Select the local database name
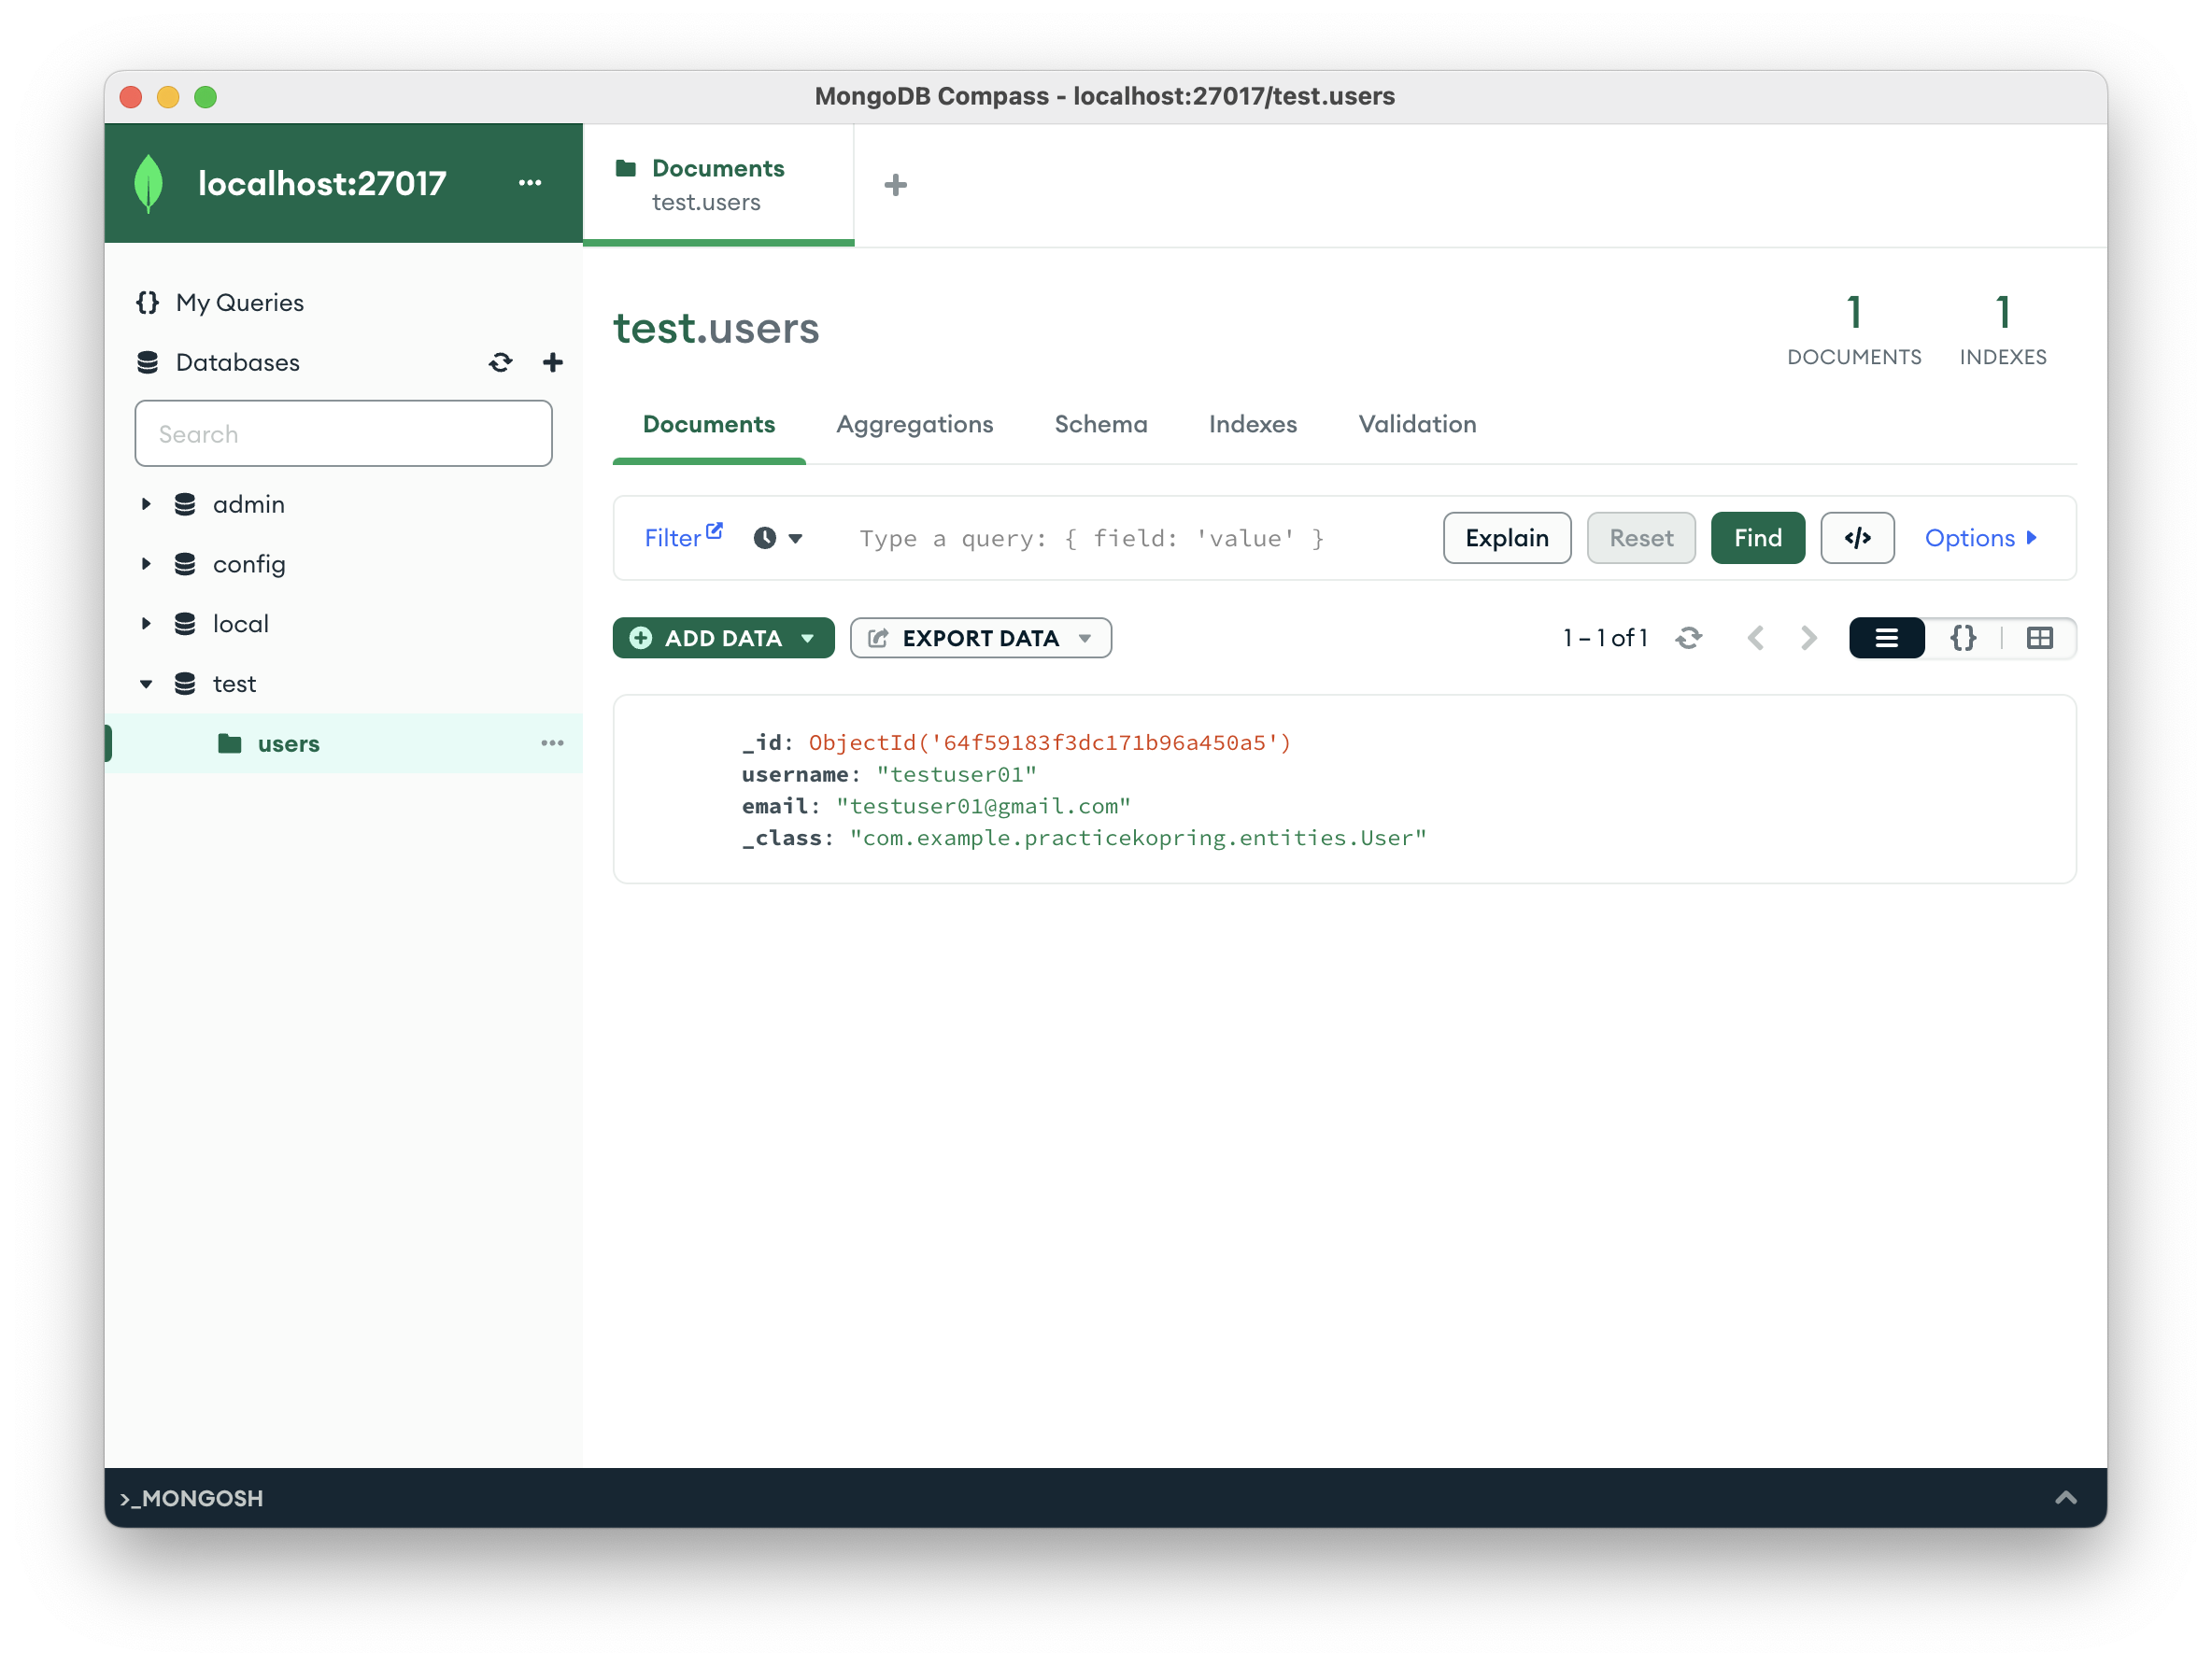The height and width of the screenshot is (1666, 2212). tap(241, 624)
